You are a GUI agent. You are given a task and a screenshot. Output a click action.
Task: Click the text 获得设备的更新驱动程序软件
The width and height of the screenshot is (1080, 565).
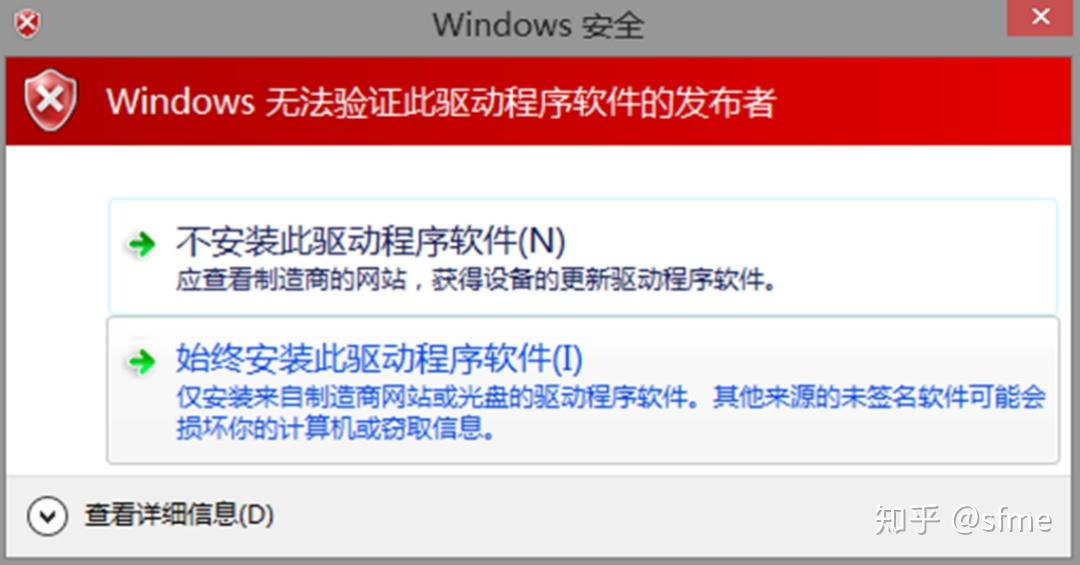click(x=603, y=280)
